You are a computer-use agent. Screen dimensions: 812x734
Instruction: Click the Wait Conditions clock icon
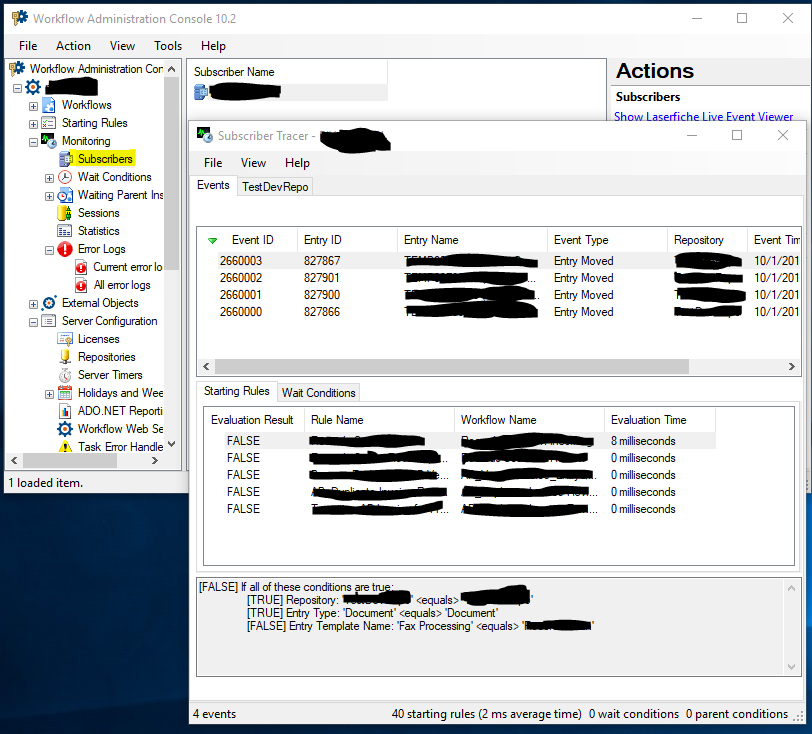pos(65,177)
